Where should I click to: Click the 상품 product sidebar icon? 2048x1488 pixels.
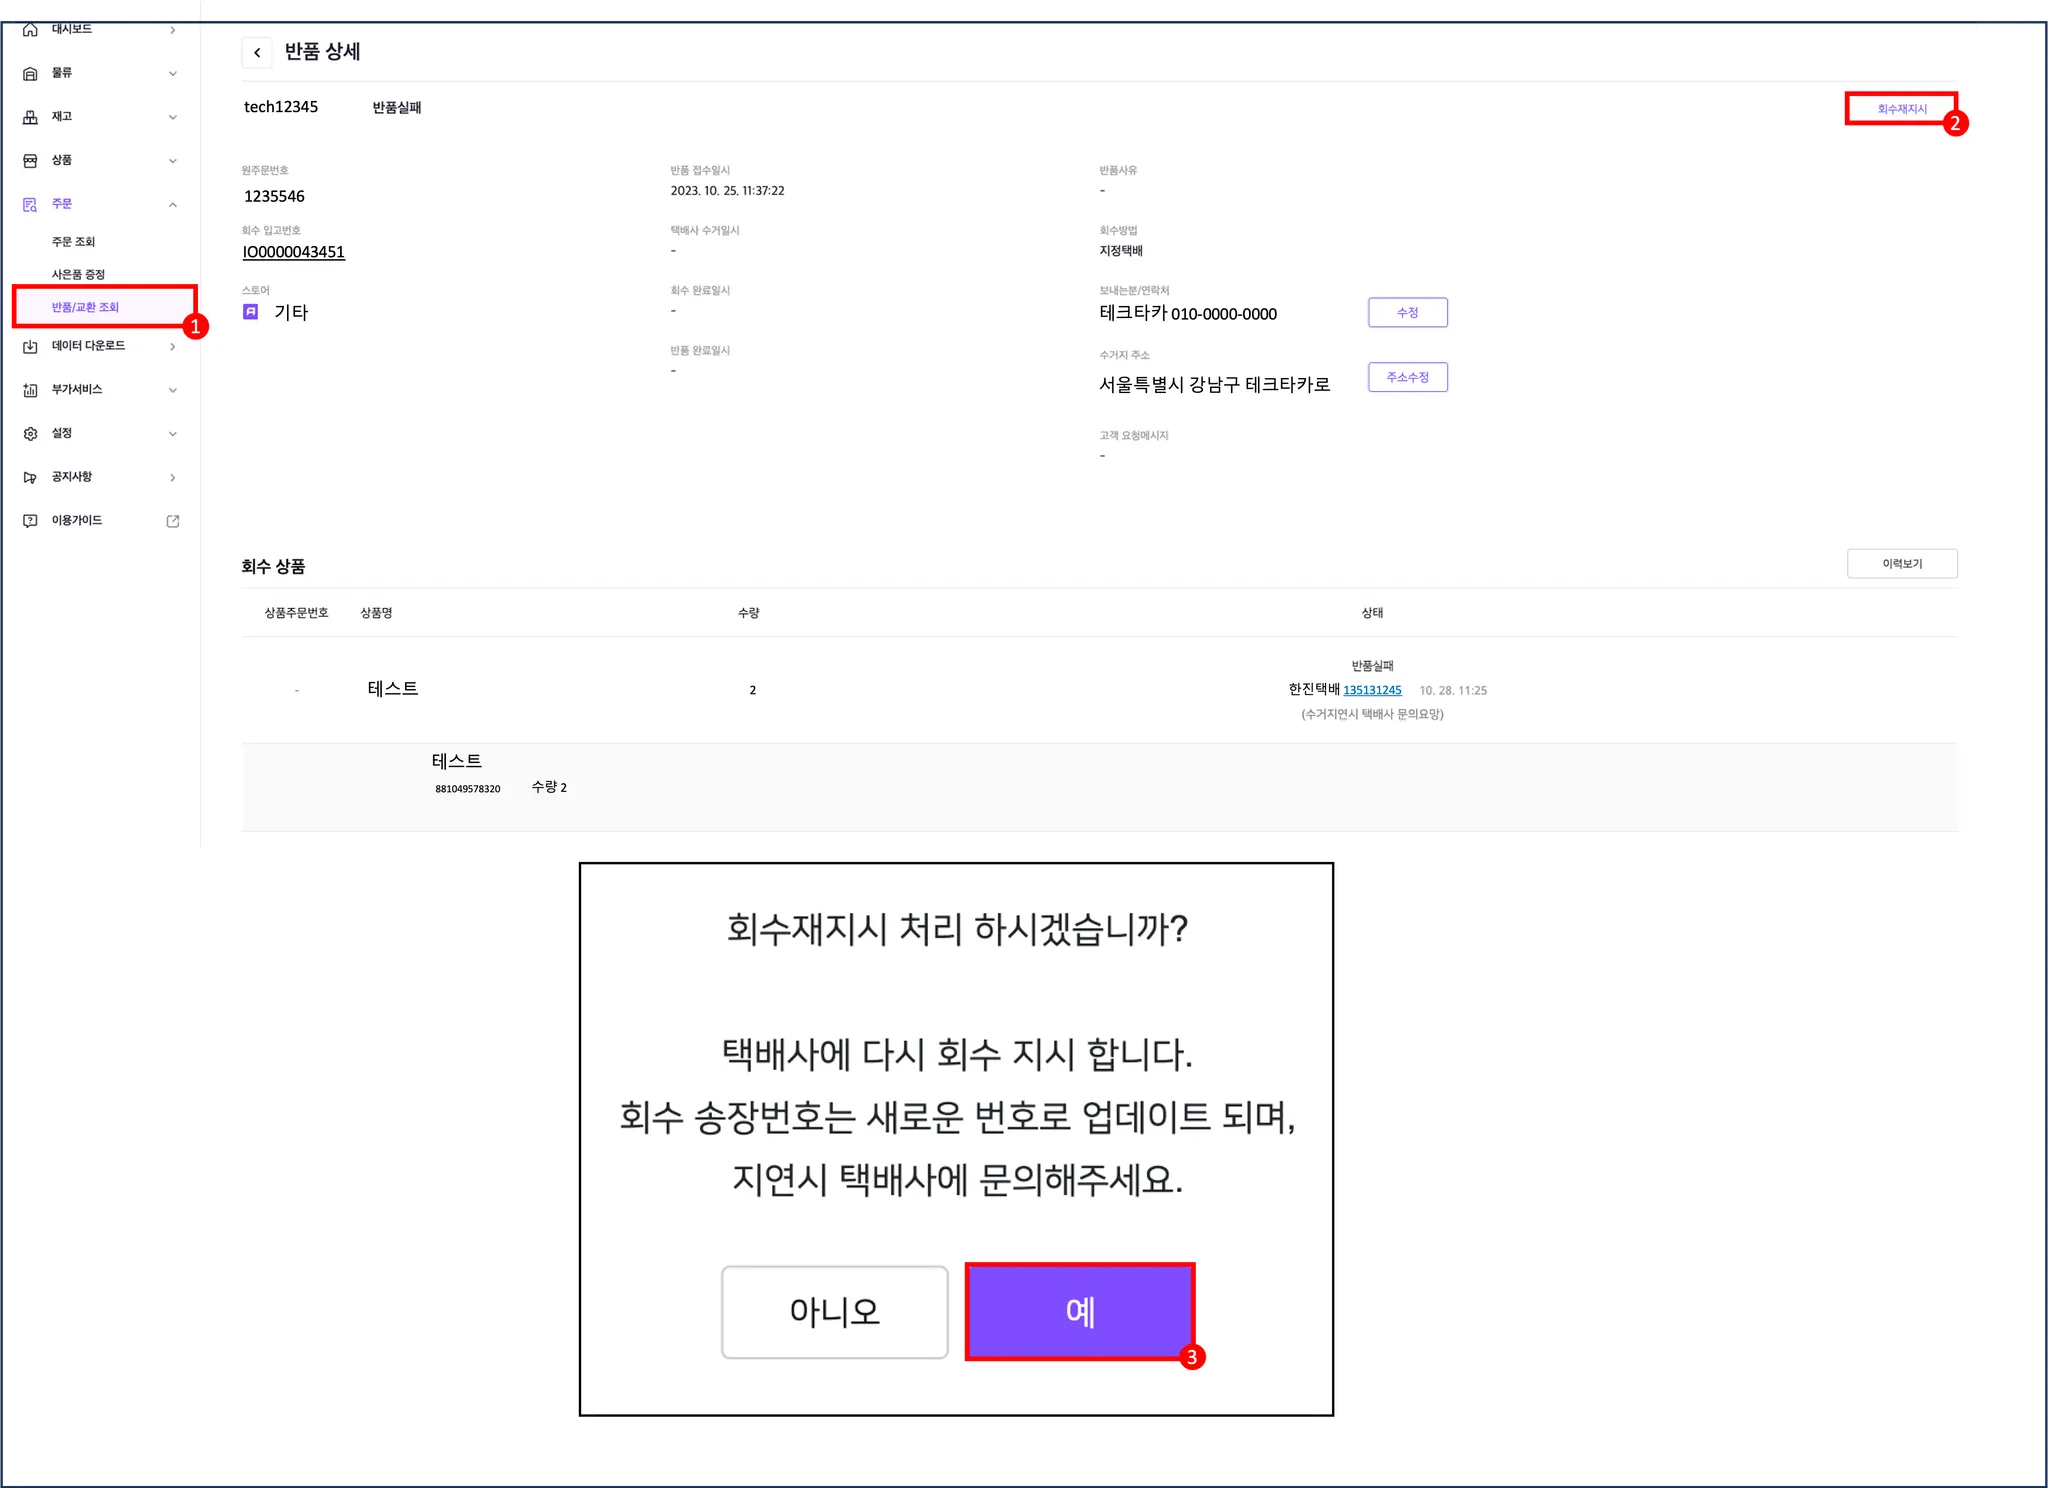(30, 161)
